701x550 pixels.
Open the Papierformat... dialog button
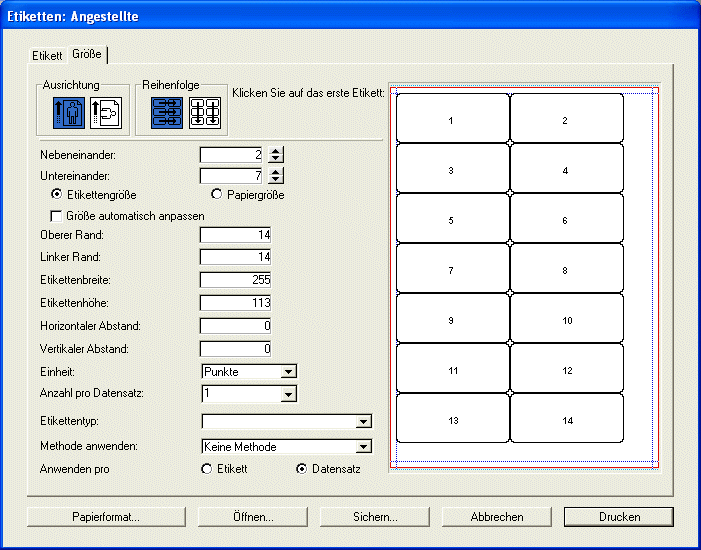[106, 517]
